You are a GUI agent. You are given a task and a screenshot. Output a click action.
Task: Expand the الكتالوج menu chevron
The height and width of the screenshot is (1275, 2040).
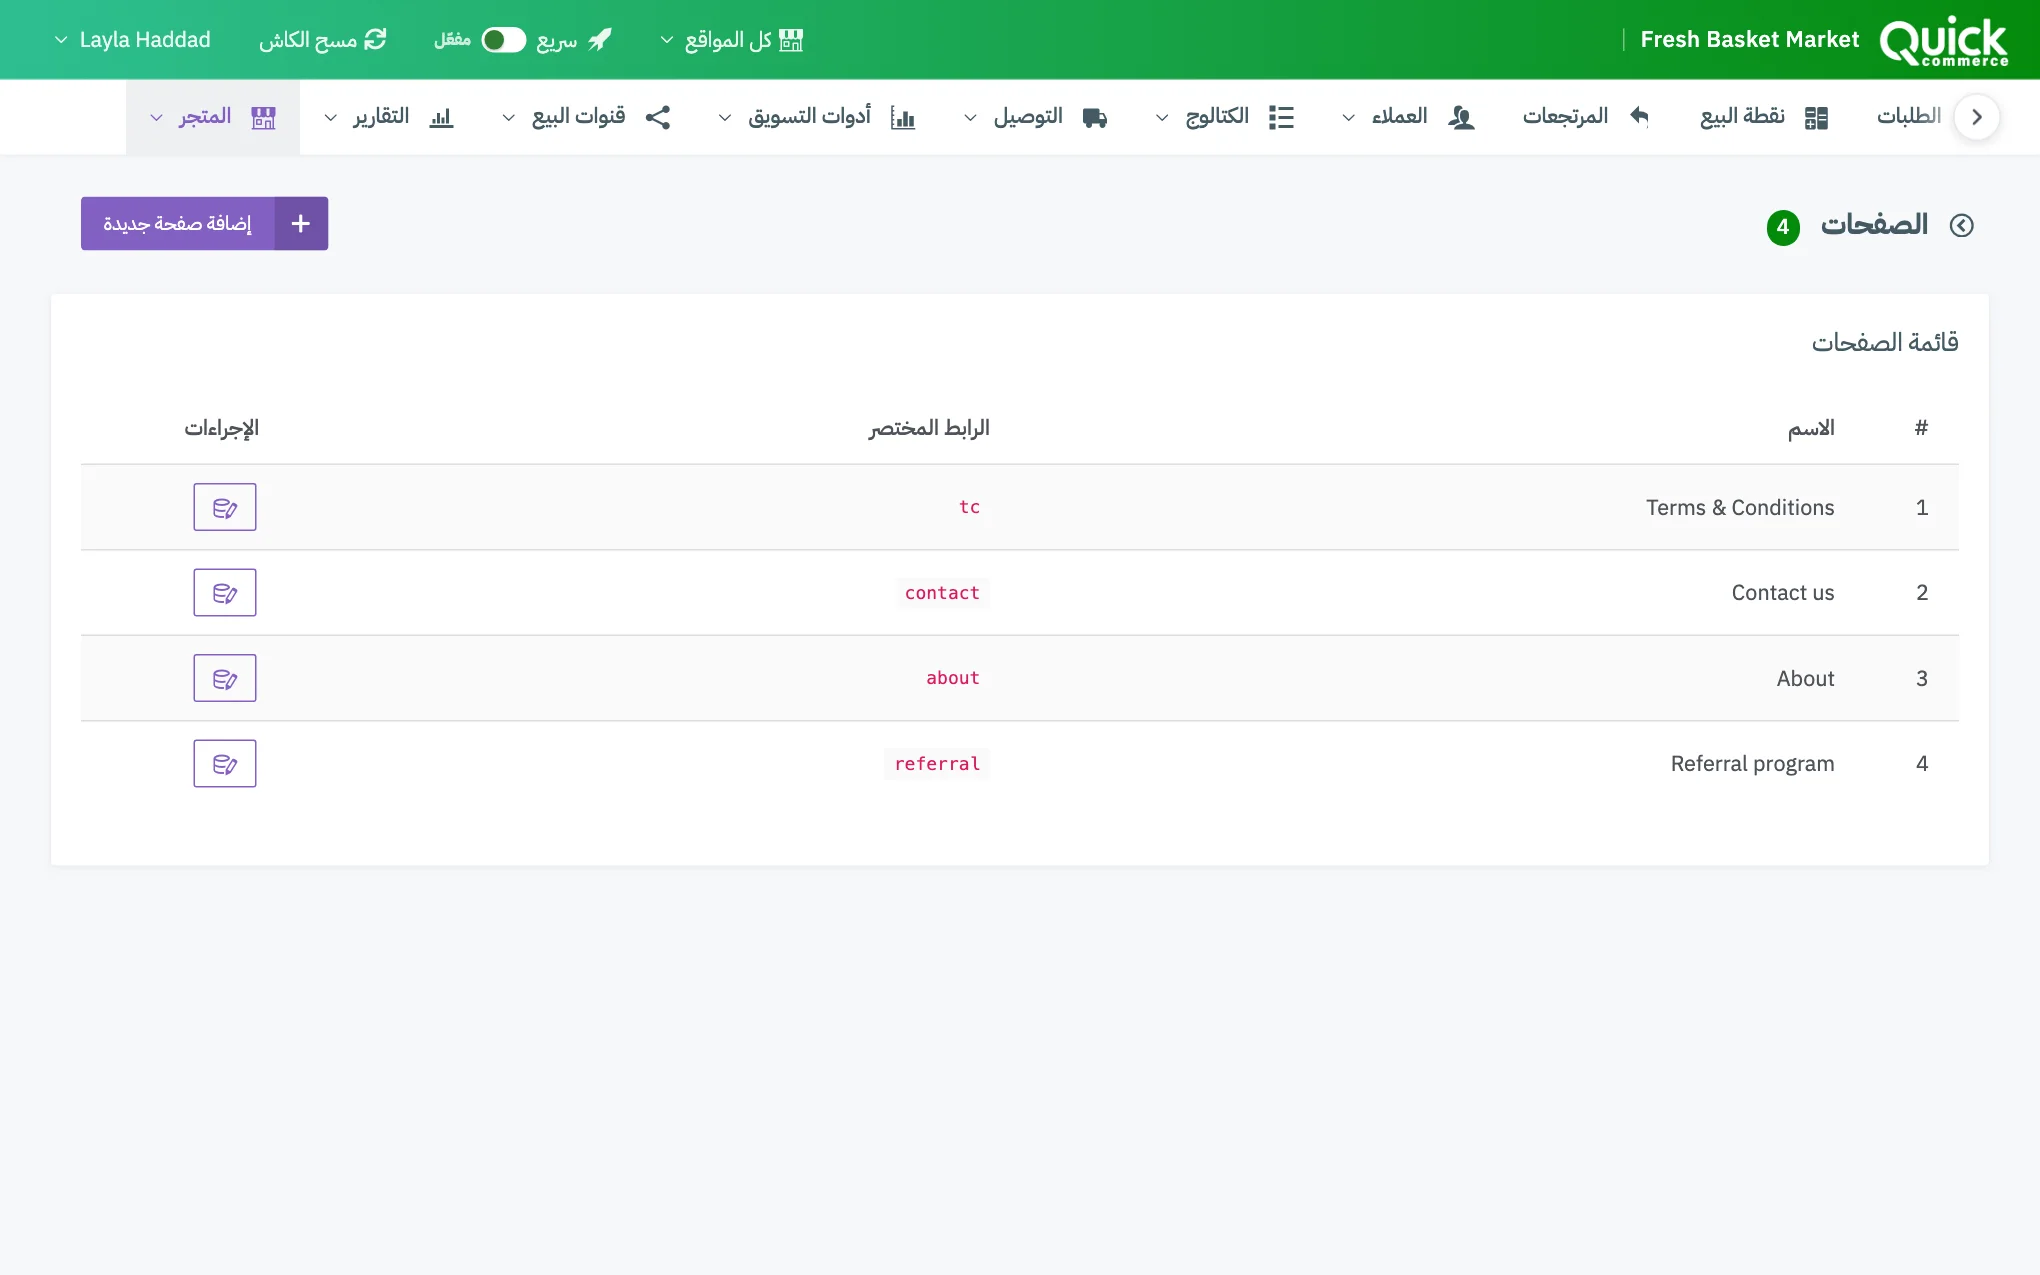1162,118
